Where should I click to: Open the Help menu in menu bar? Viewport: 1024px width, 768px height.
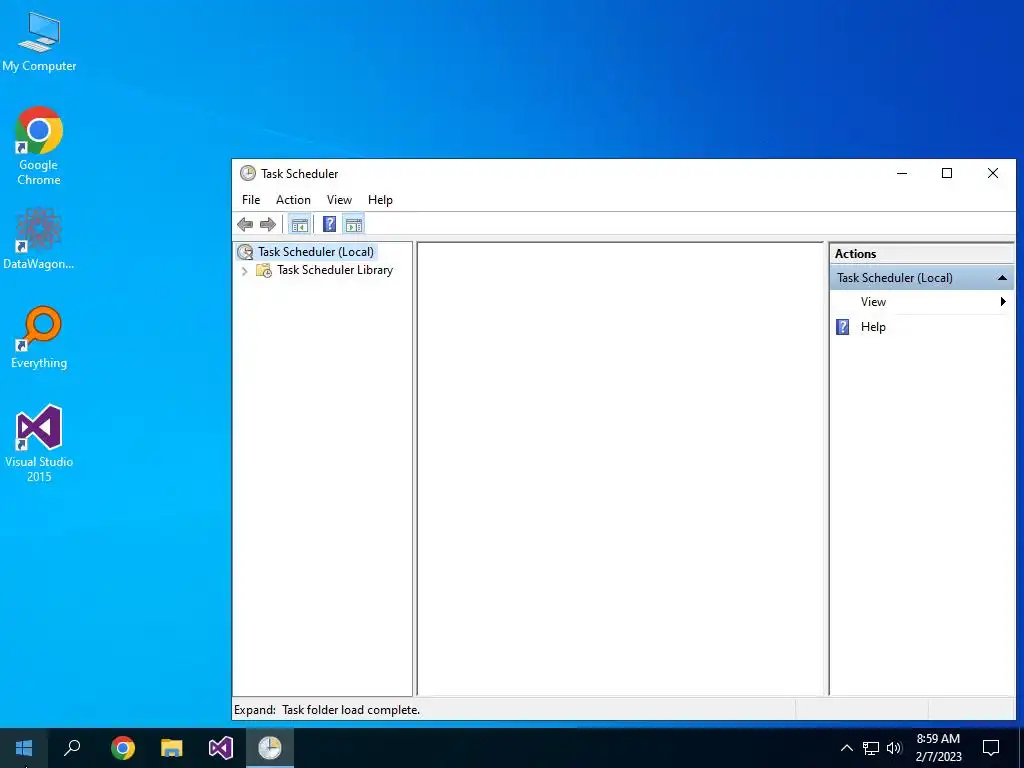(380, 200)
